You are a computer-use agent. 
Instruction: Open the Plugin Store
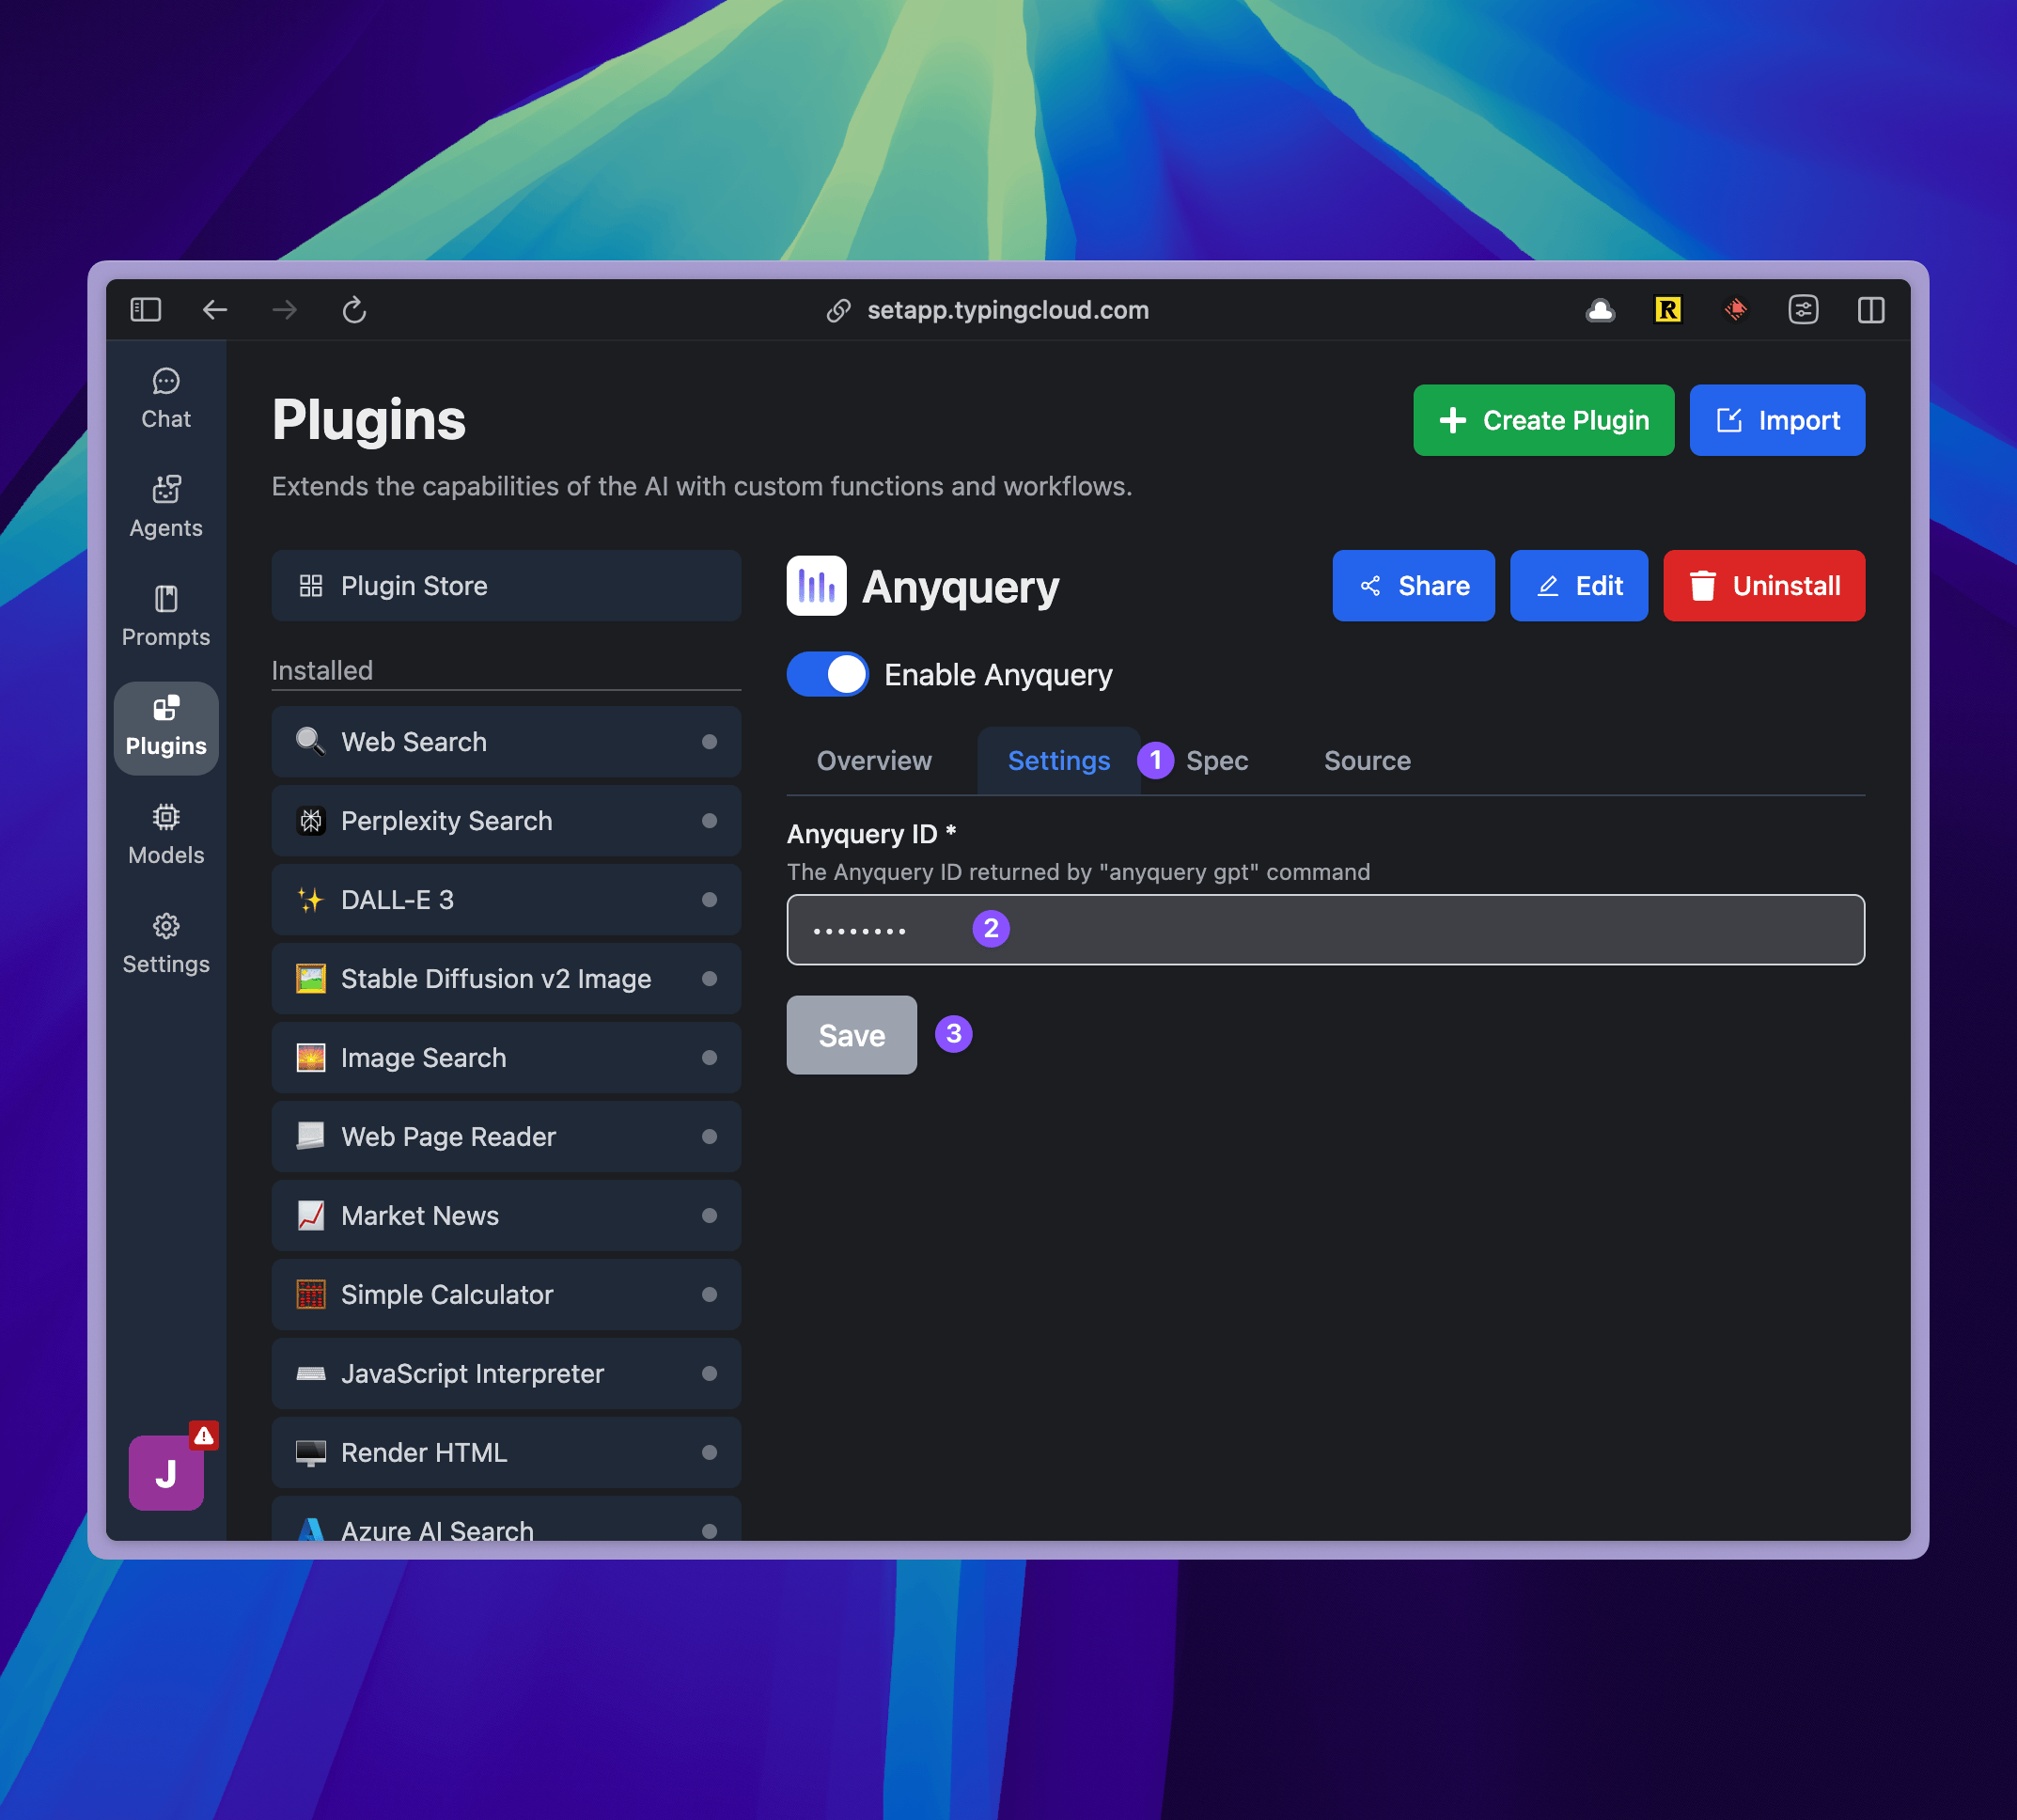coord(506,586)
